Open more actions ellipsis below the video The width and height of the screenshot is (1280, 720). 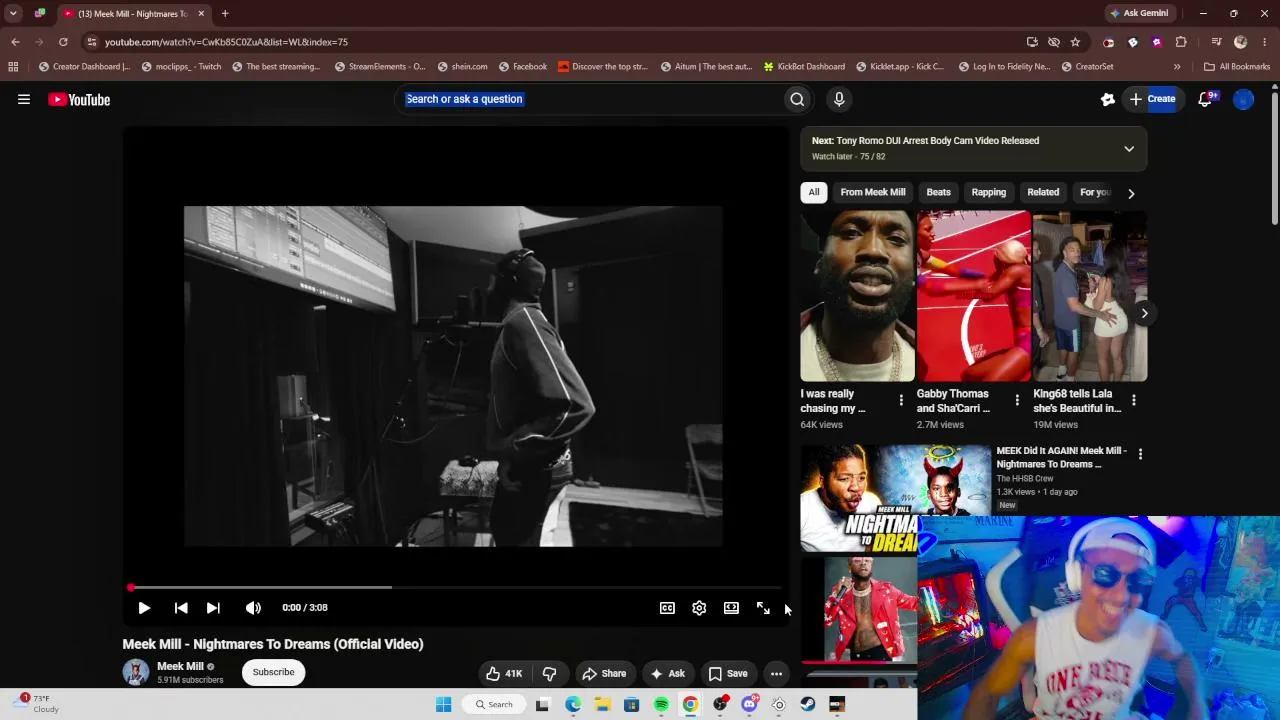click(x=776, y=674)
